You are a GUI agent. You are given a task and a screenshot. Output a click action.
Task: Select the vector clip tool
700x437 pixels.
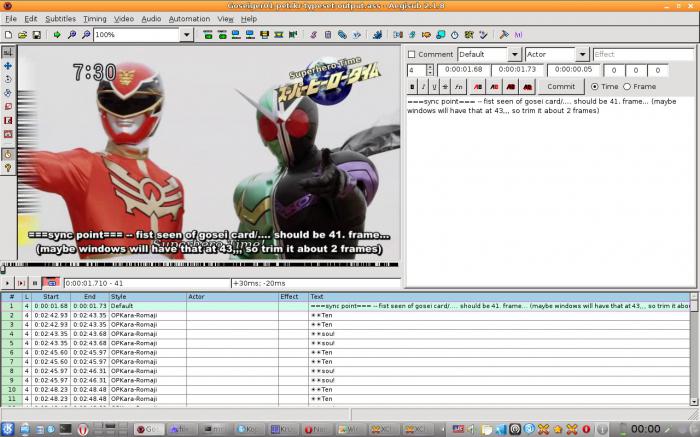(x=8, y=134)
